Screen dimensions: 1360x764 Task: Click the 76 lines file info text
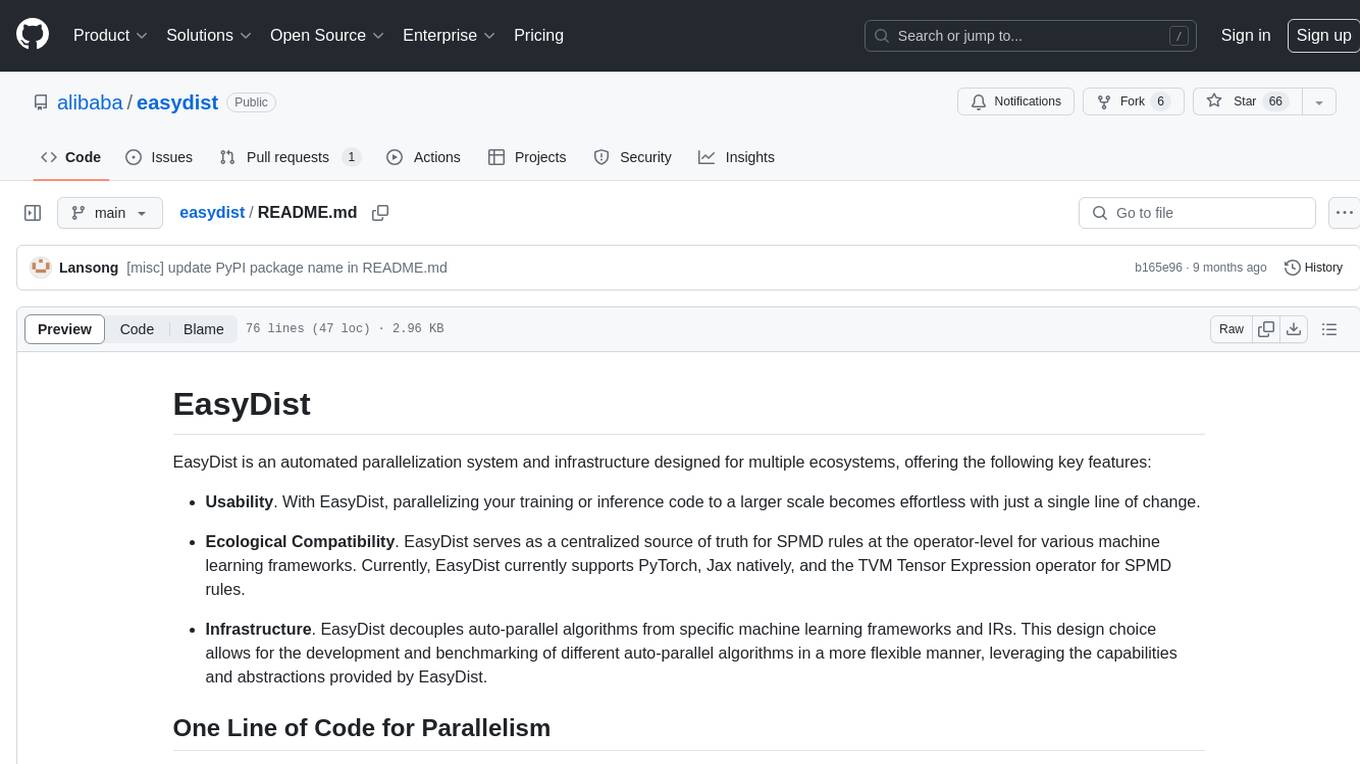tap(344, 329)
